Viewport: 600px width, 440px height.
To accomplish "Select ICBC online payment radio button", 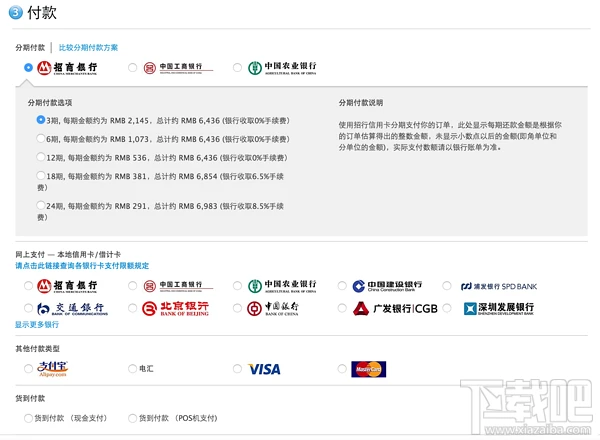I will (132, 286).
